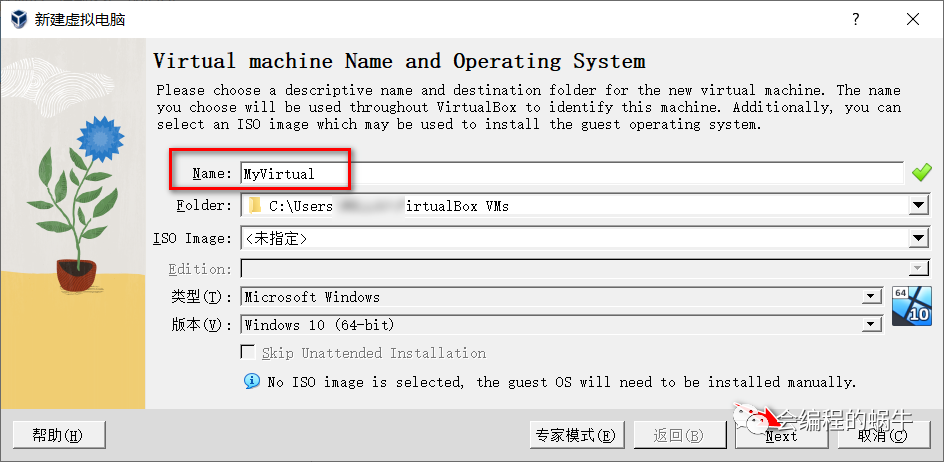Click the Windows 10 (64-bit) version value
Screen dimensions: 944x462
click(319, 325)
